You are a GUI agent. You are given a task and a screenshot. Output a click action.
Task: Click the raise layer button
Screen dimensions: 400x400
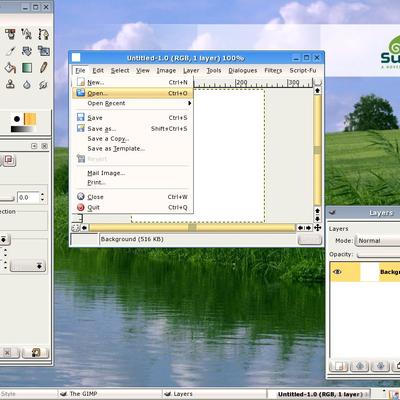(360, 366)
